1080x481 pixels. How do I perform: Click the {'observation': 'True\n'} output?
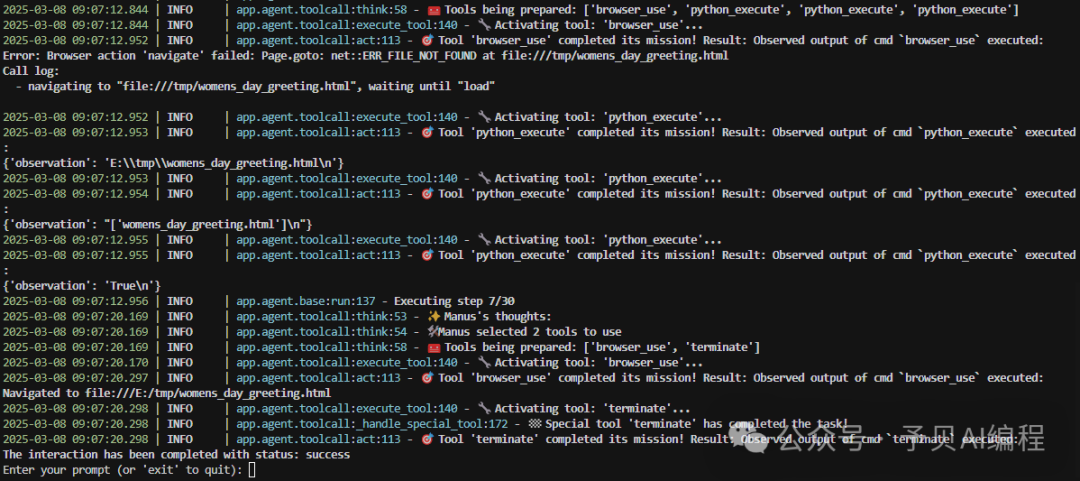82,286
